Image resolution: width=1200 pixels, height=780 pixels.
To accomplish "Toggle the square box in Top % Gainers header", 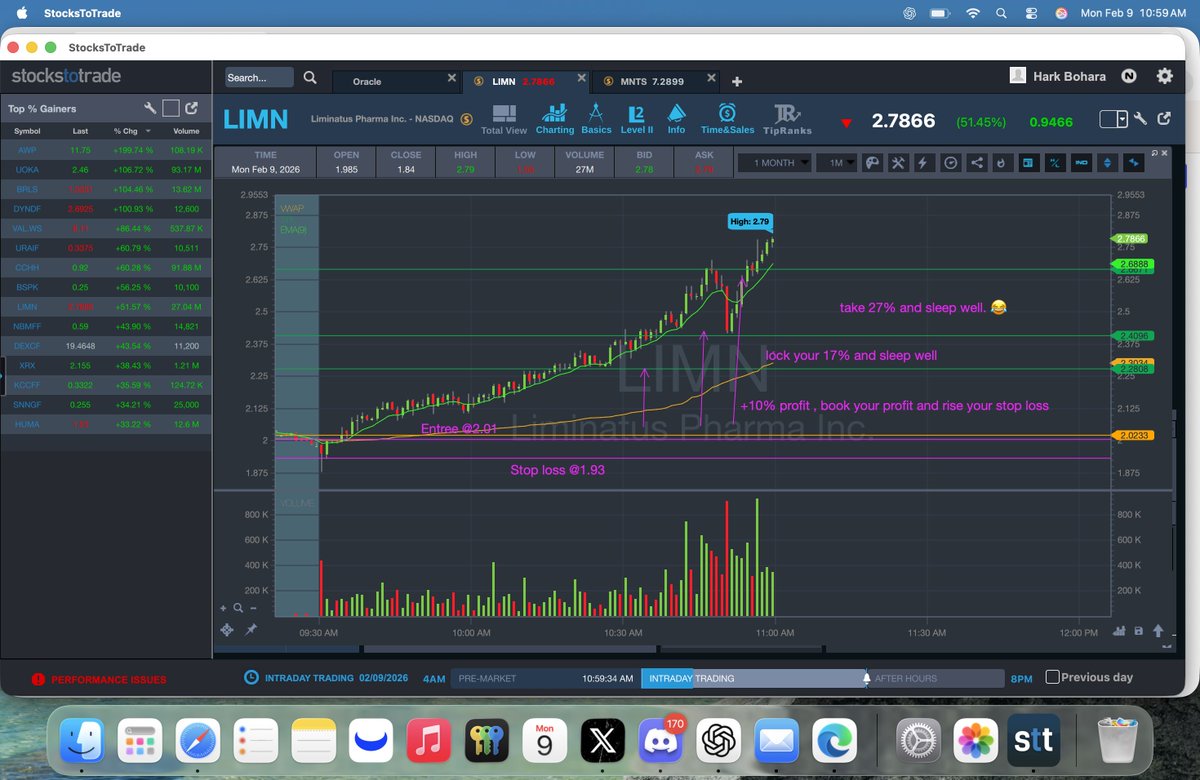I will (171, 108).
